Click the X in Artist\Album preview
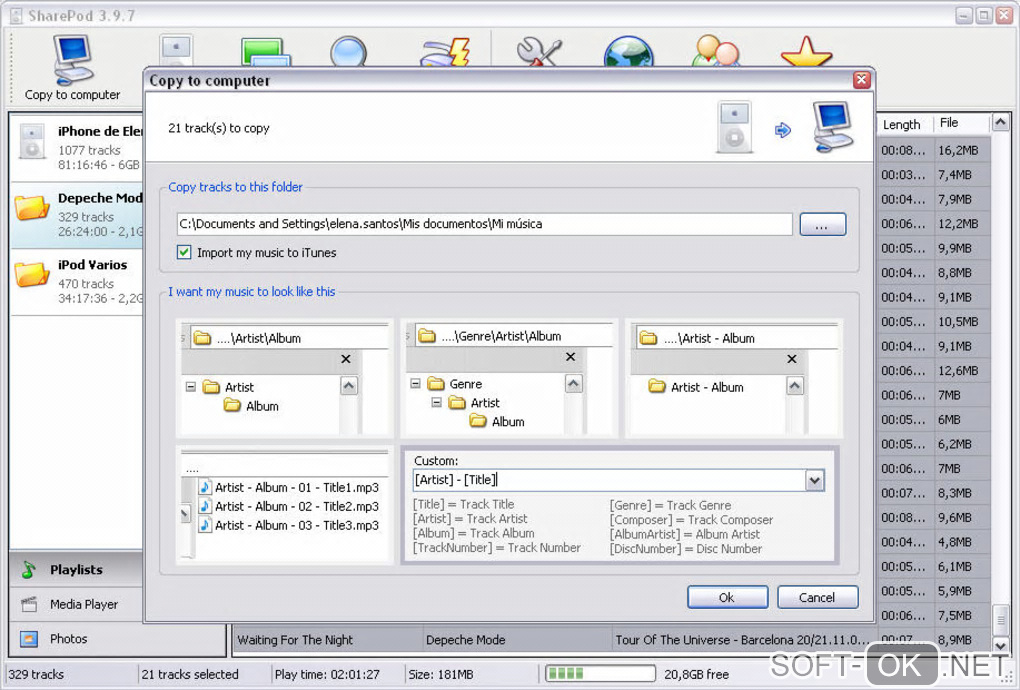 click(346, 359)
